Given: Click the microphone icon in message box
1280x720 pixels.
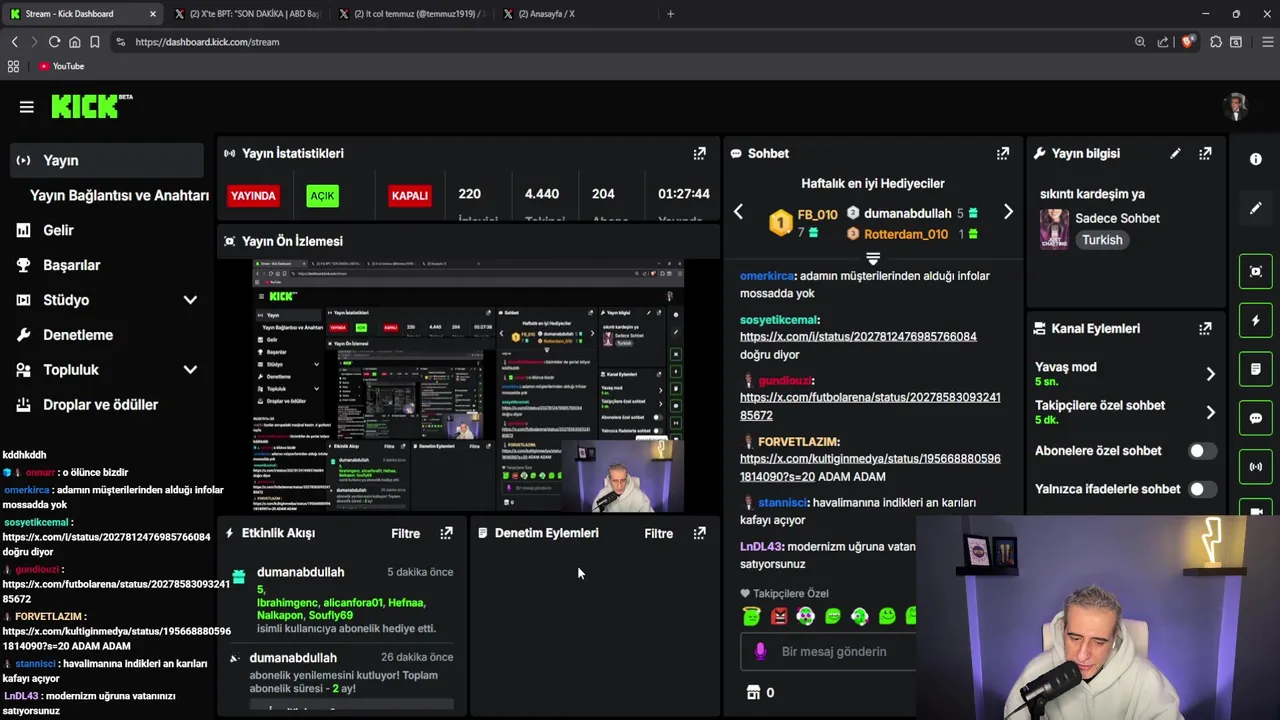Looking at the screenshot, I should (x=760, y=651).
